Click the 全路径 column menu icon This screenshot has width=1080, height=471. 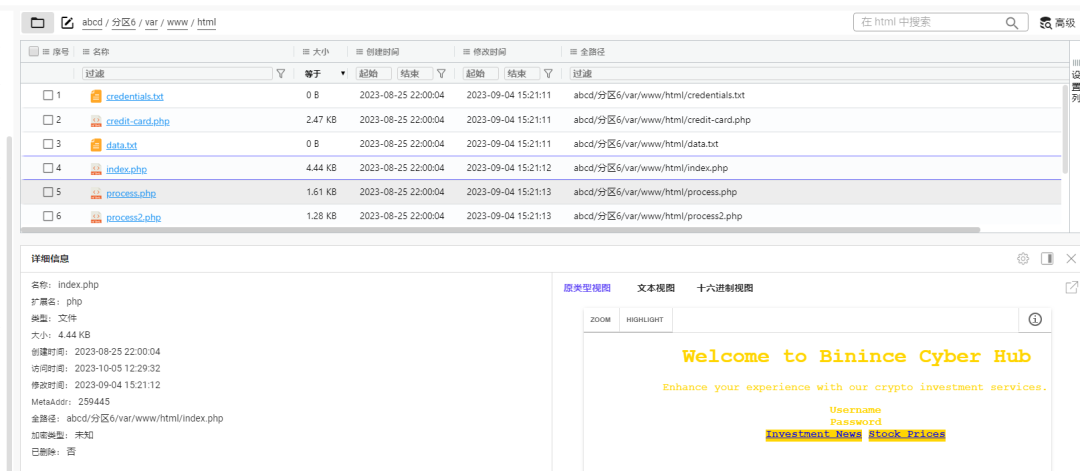point(574,52)
